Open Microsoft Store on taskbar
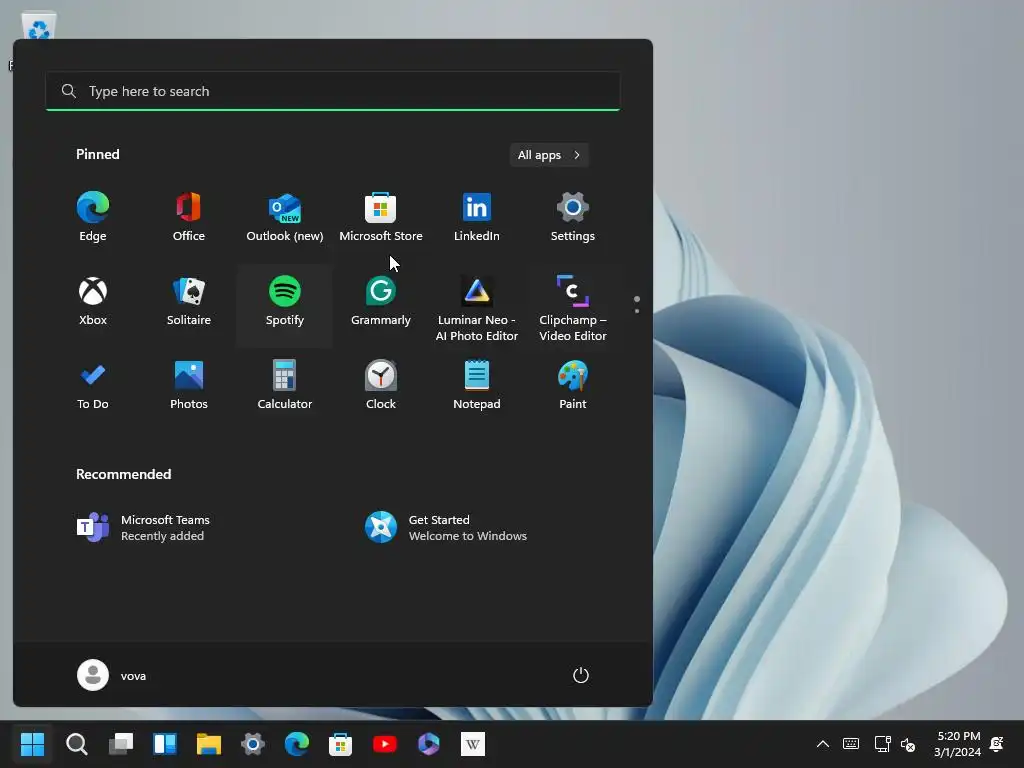The height and width of the screenshot is (768, 1024). tap(341, 744)
